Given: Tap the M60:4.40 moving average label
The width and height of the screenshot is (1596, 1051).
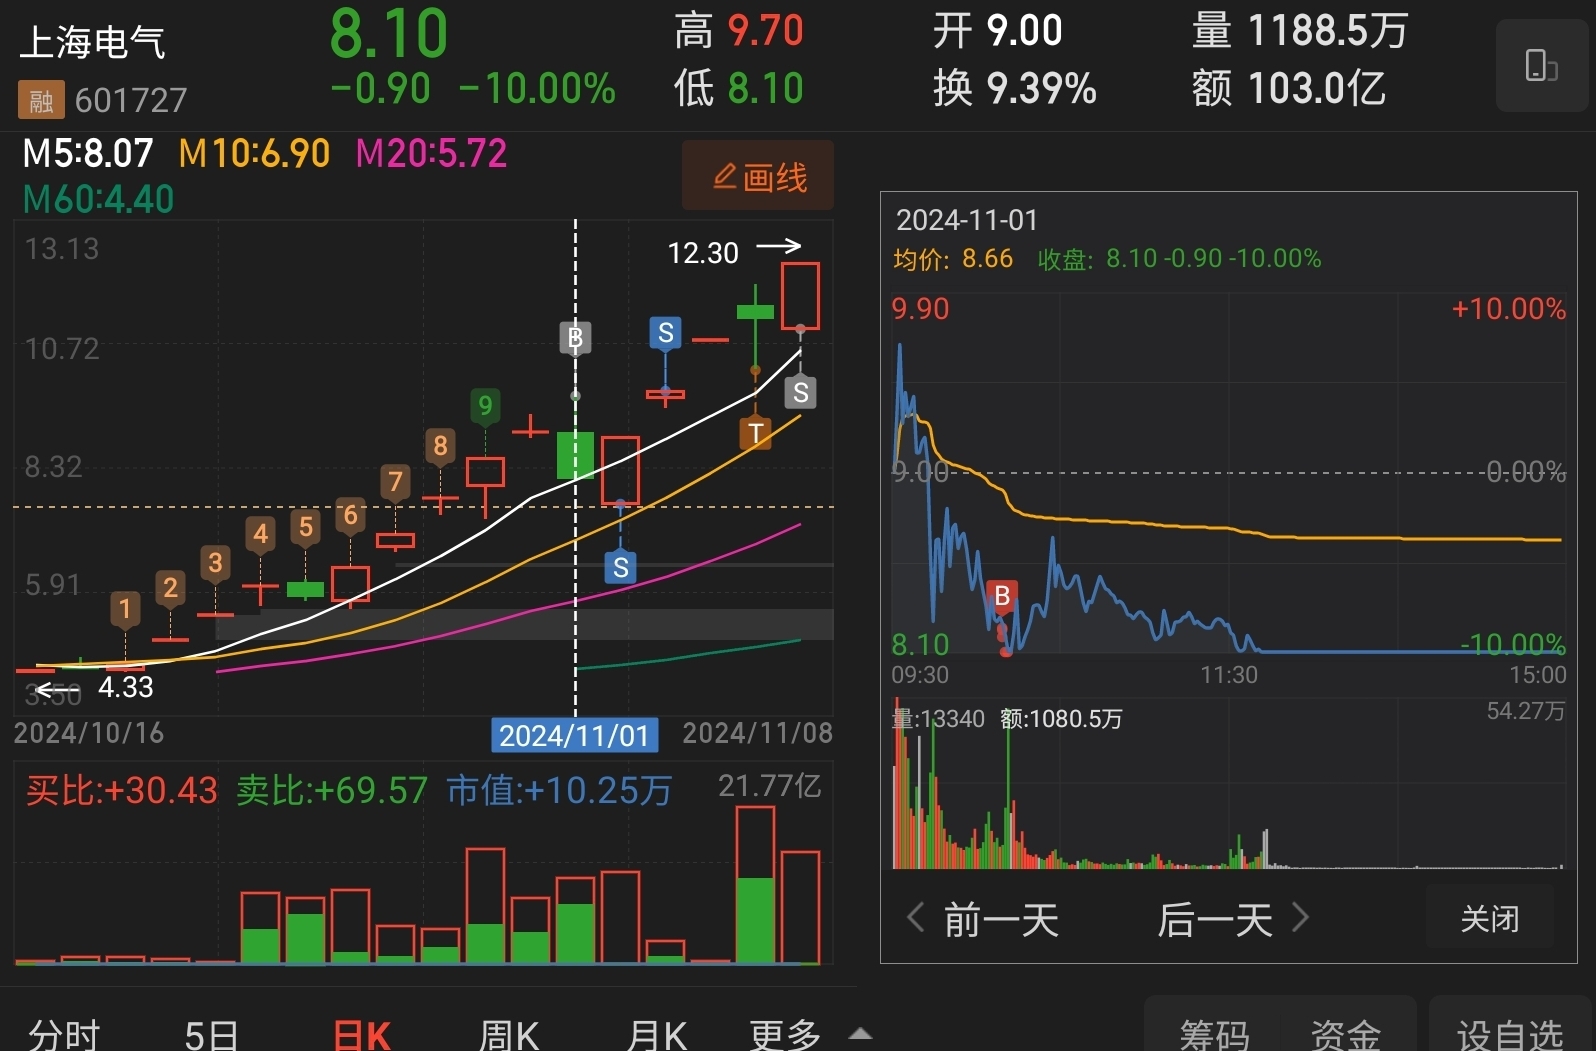Looking at the screenshot, I should pos(98,199).
